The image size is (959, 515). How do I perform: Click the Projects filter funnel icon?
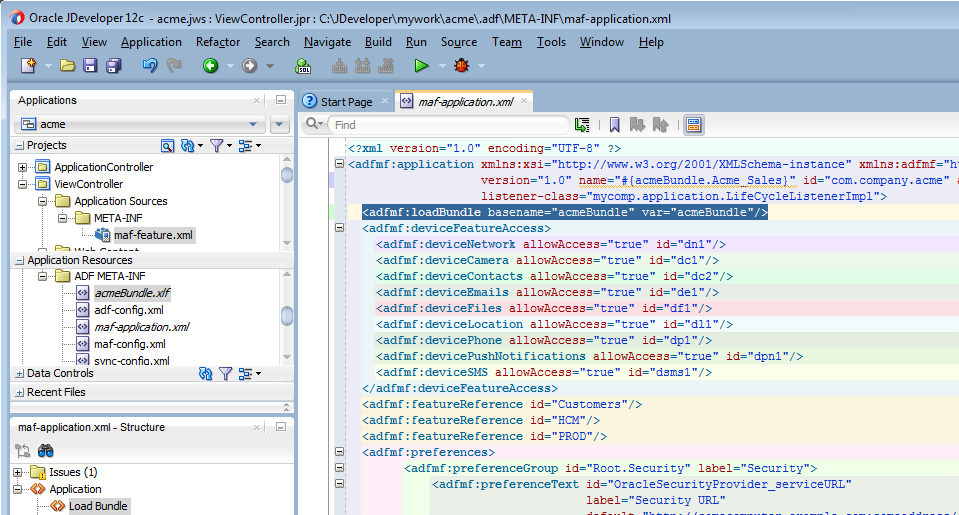pos(217,146)
